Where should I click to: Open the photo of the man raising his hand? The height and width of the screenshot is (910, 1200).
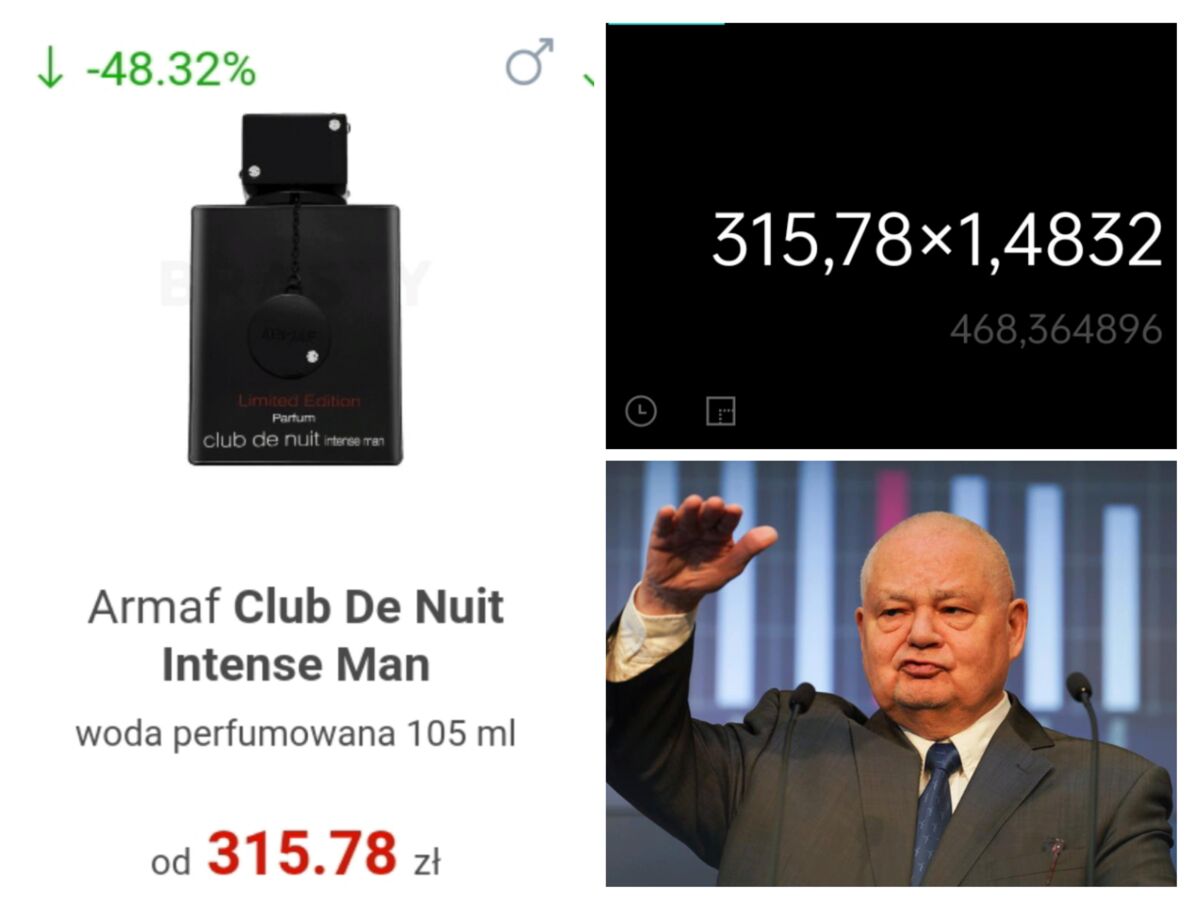coord(891,673)
